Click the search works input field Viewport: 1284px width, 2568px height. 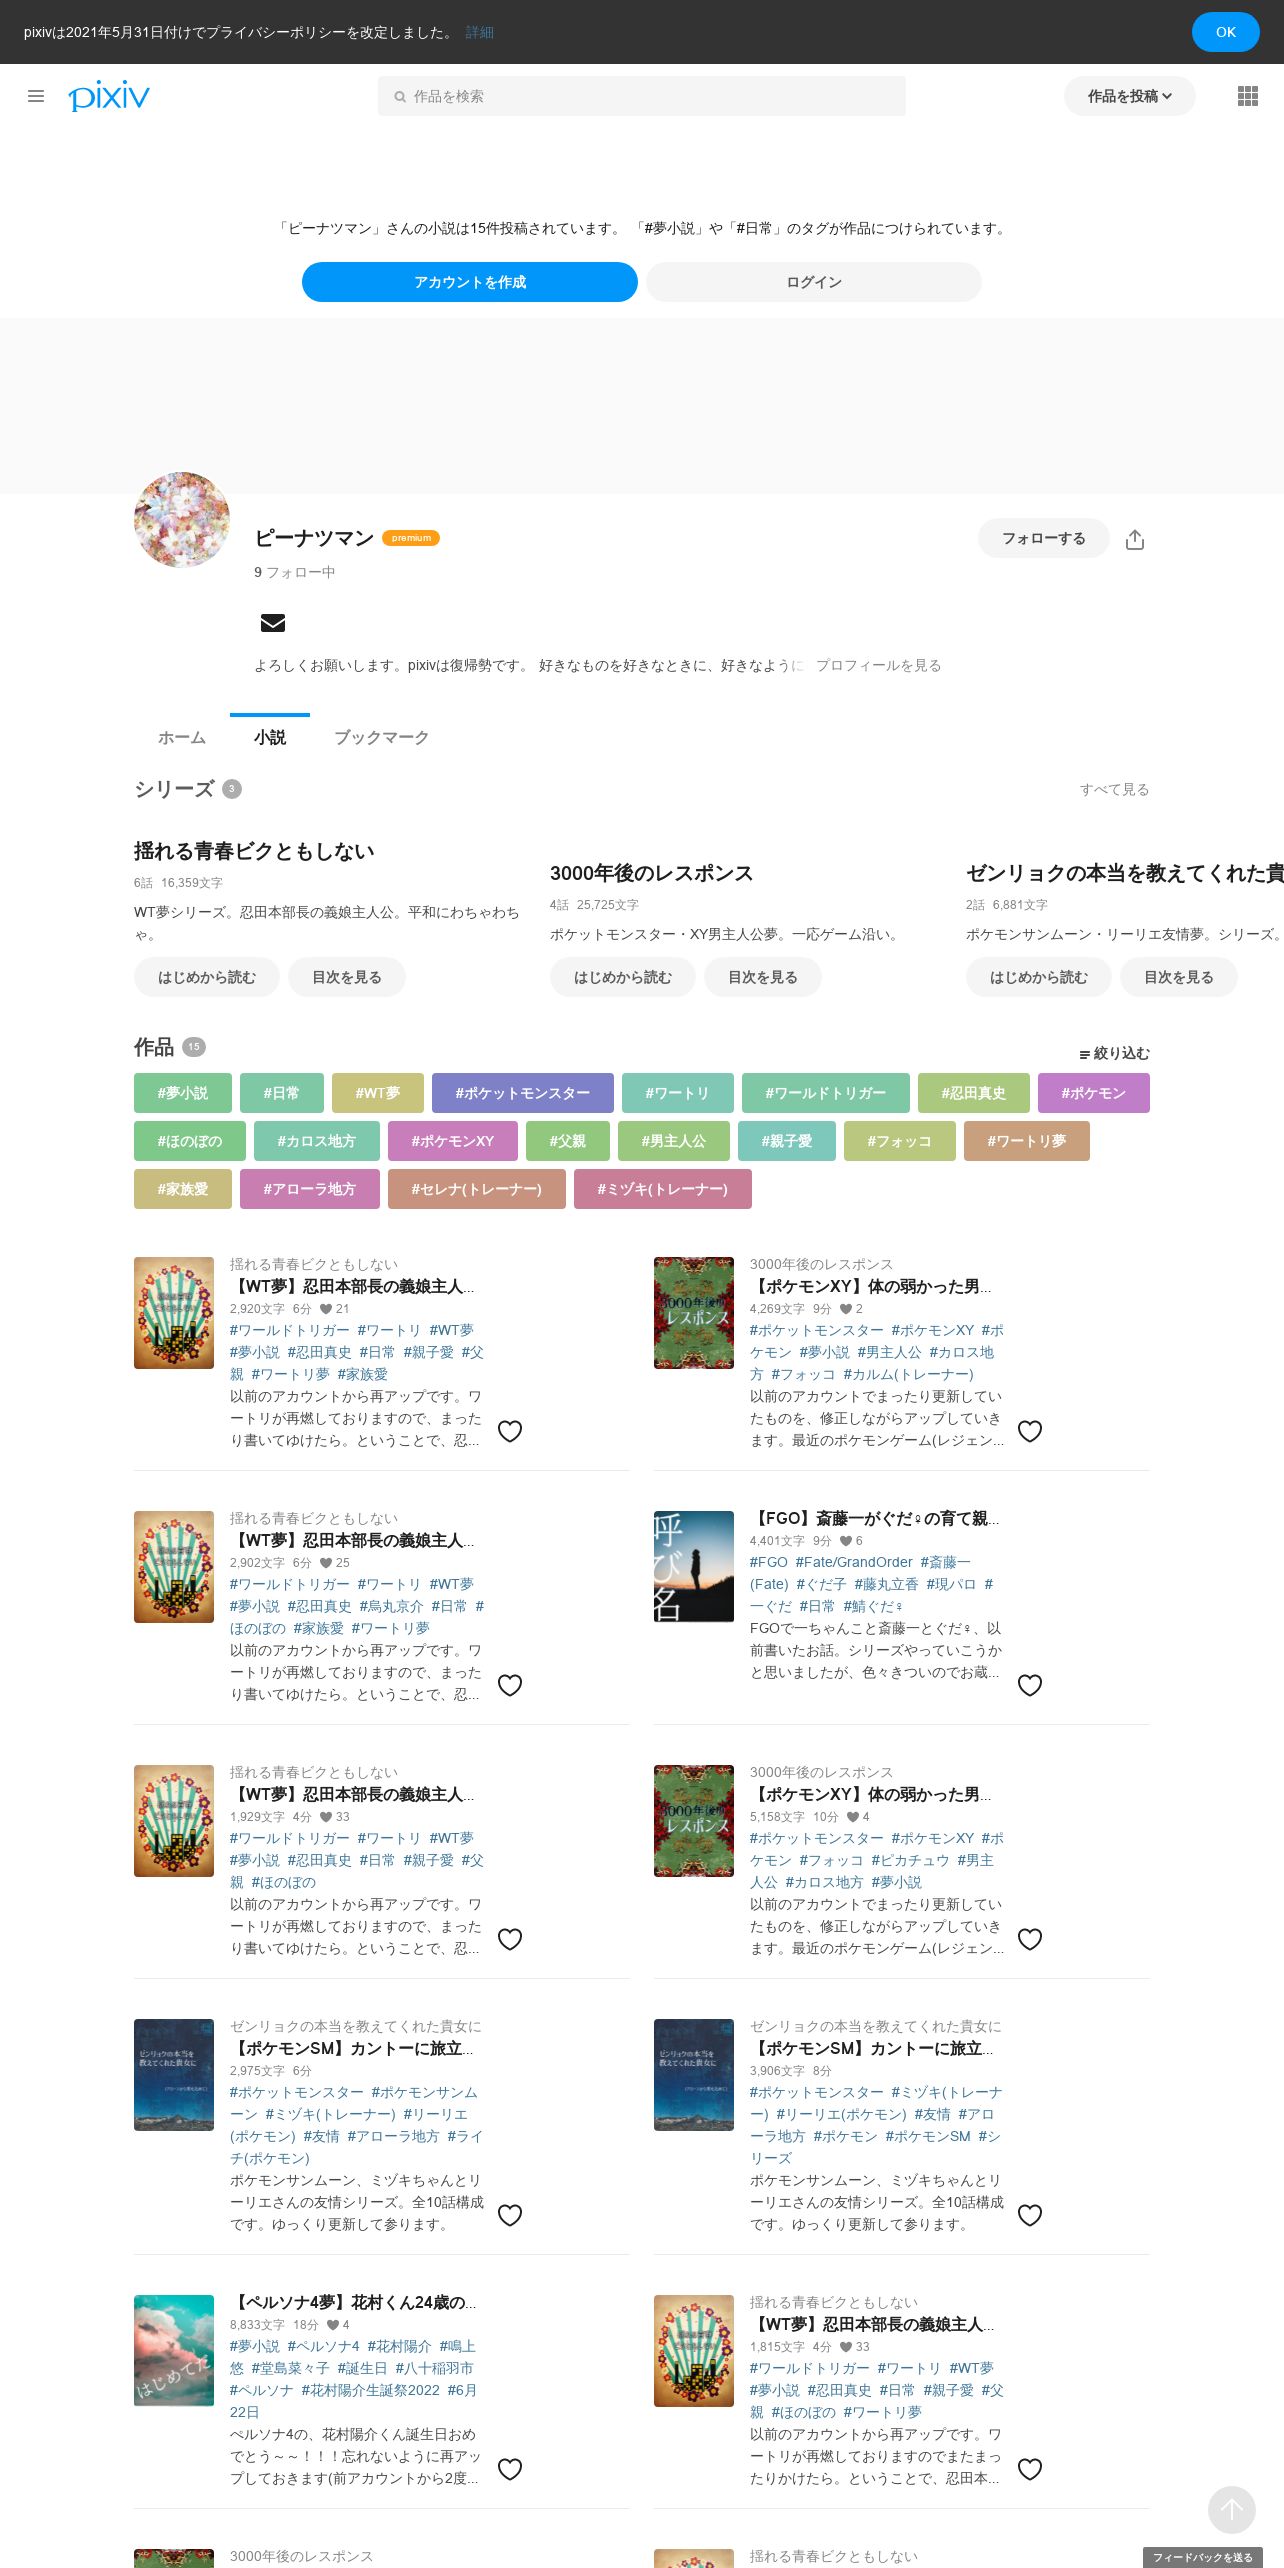[x=641, y=96]
